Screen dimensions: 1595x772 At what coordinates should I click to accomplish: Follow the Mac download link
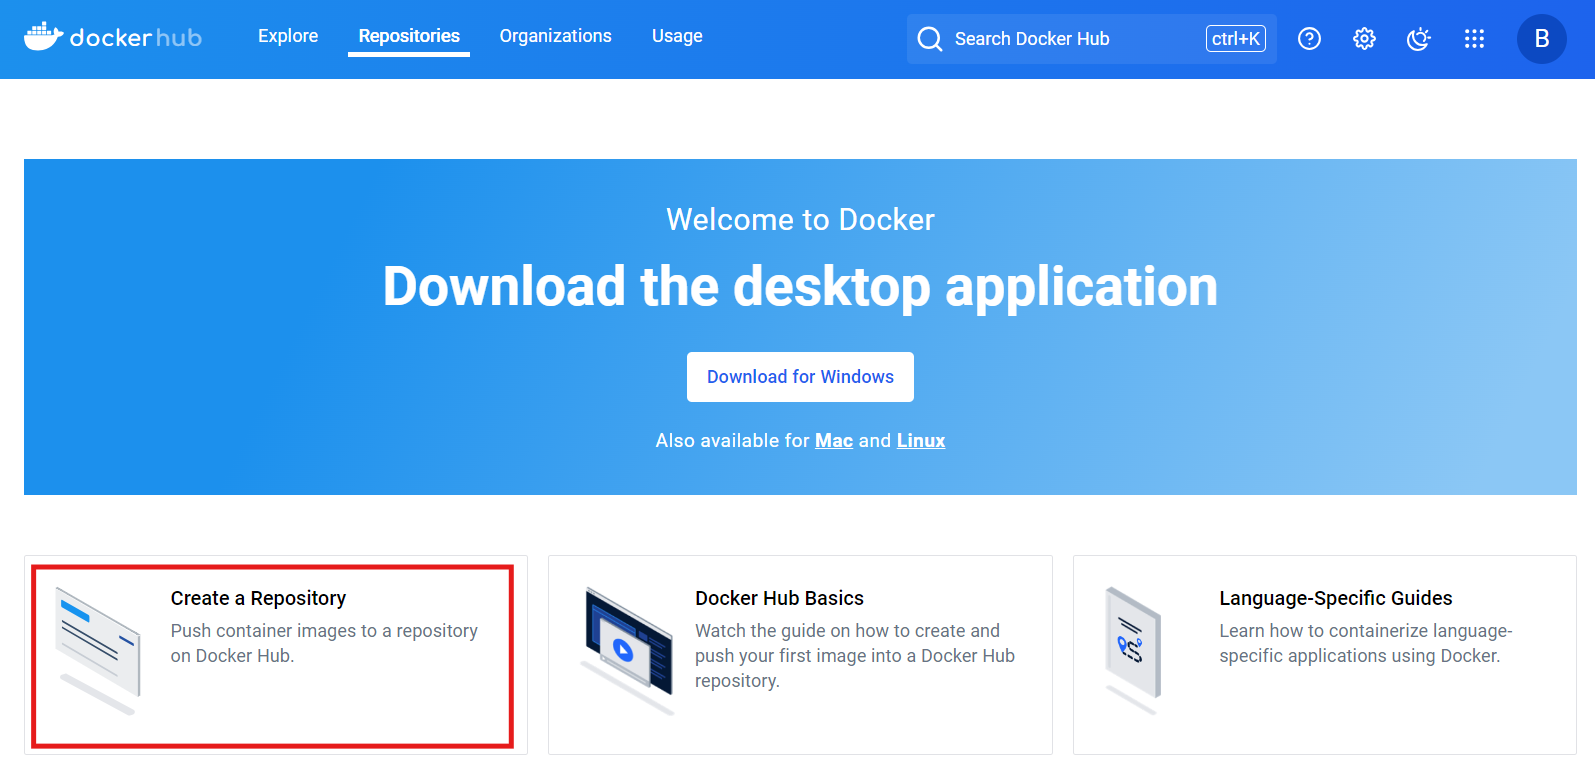(x=834, y=441)
